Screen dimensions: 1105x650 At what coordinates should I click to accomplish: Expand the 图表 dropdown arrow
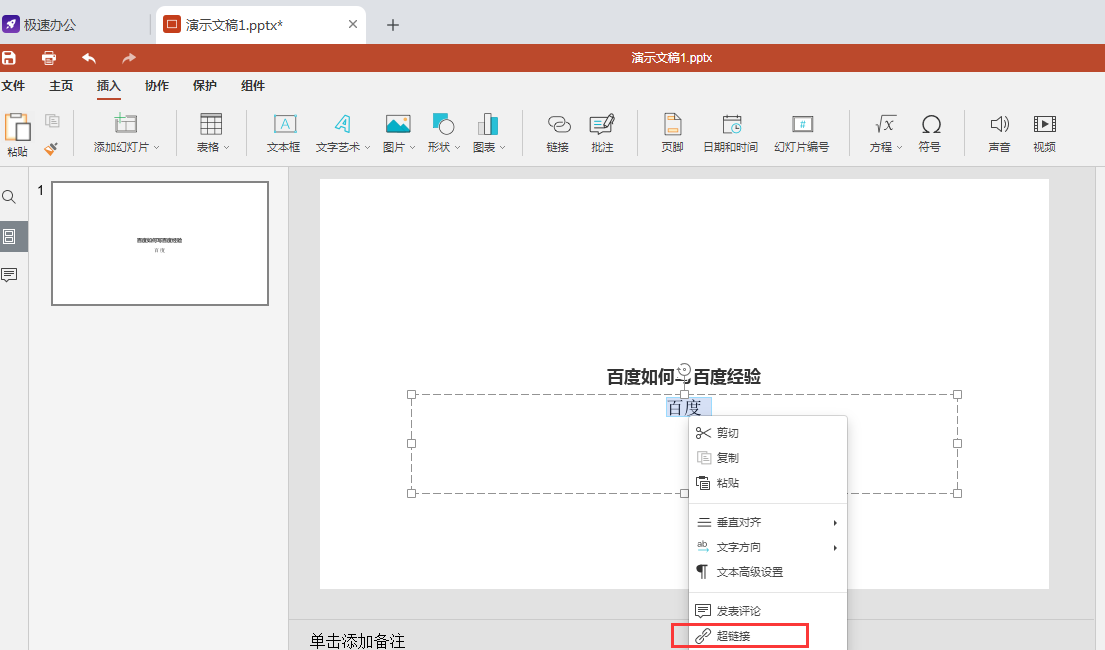(x=502, y=147)
